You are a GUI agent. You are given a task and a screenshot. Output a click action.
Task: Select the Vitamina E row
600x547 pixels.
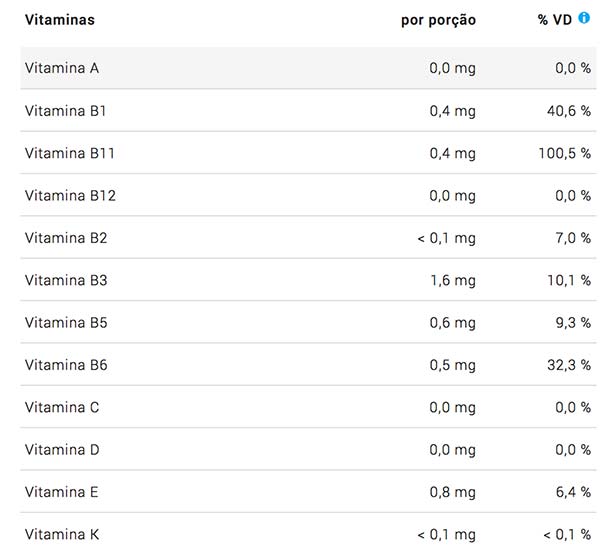point(308,492)
